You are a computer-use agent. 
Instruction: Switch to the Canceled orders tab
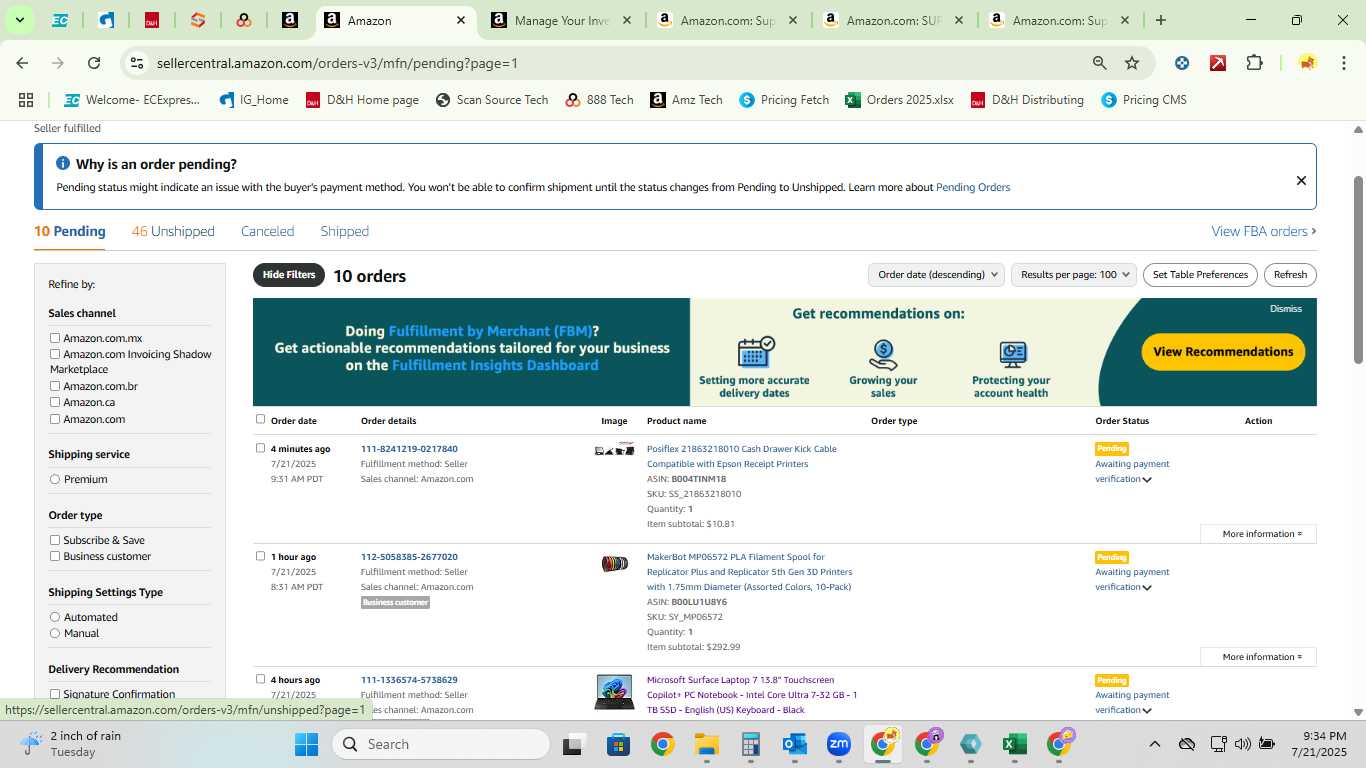[267, 231]
